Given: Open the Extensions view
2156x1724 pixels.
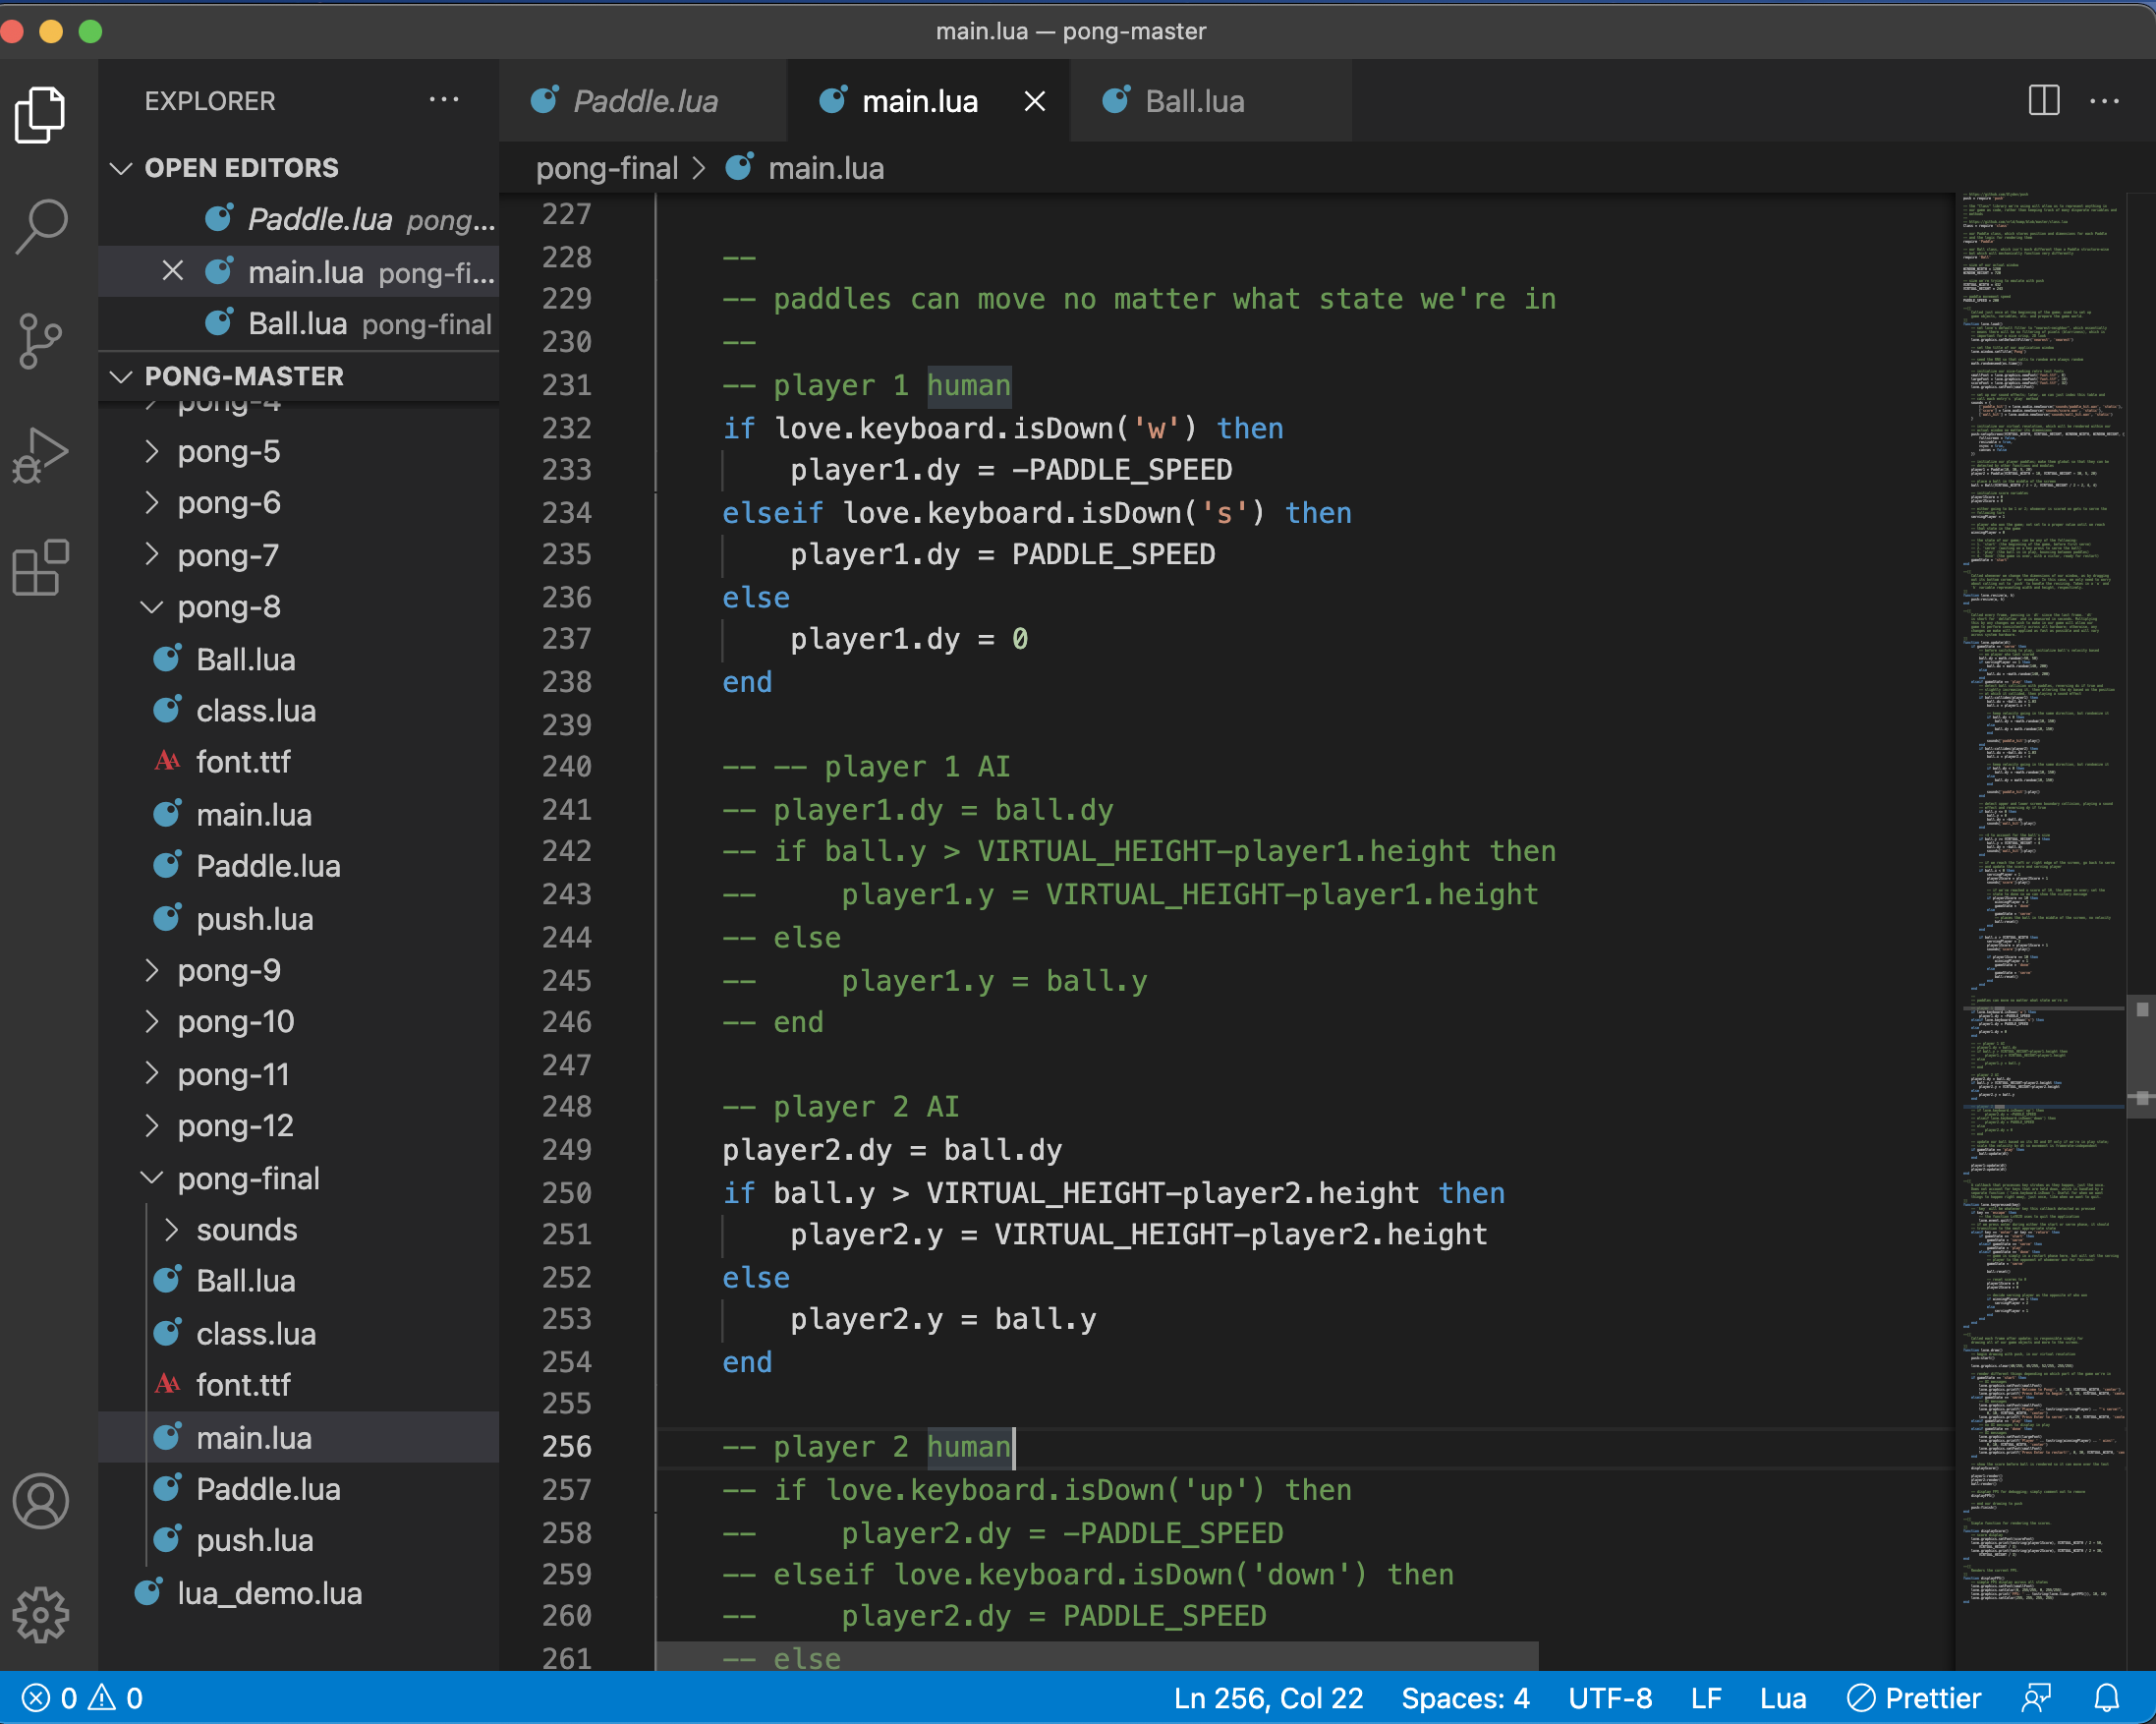Looking at the screenshot, I should tap(42, 567).
